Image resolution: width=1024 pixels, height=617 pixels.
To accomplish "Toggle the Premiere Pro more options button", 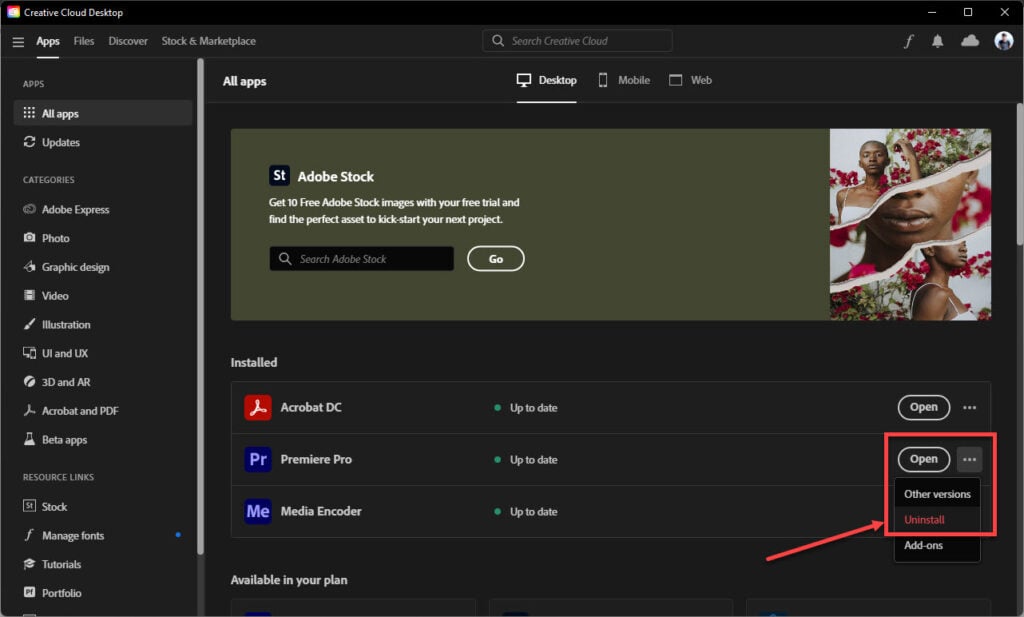I will pos(969,460).
